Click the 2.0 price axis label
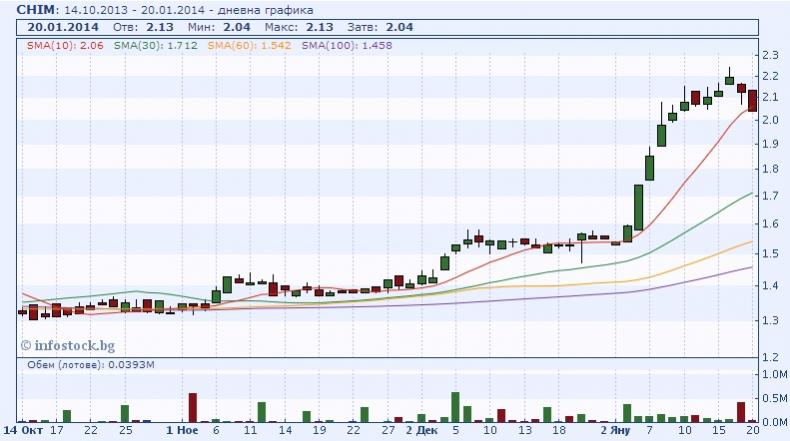790x441 pixels. 770,120
